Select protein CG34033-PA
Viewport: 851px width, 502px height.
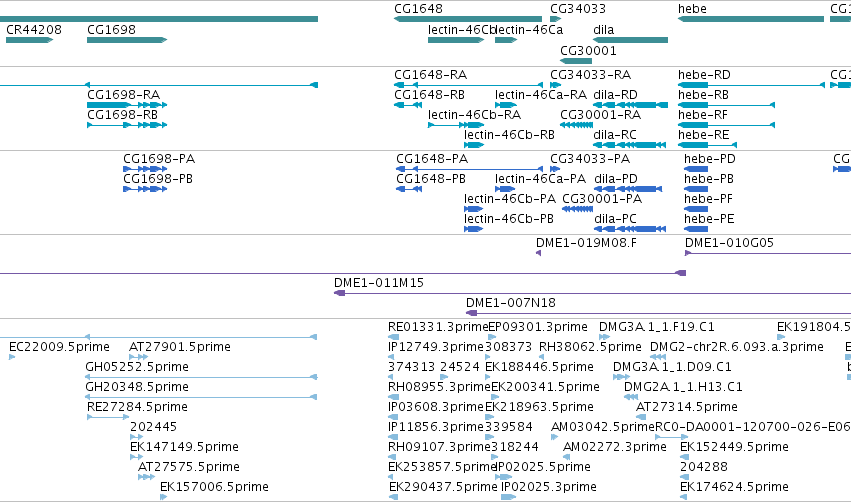(555, 169)
